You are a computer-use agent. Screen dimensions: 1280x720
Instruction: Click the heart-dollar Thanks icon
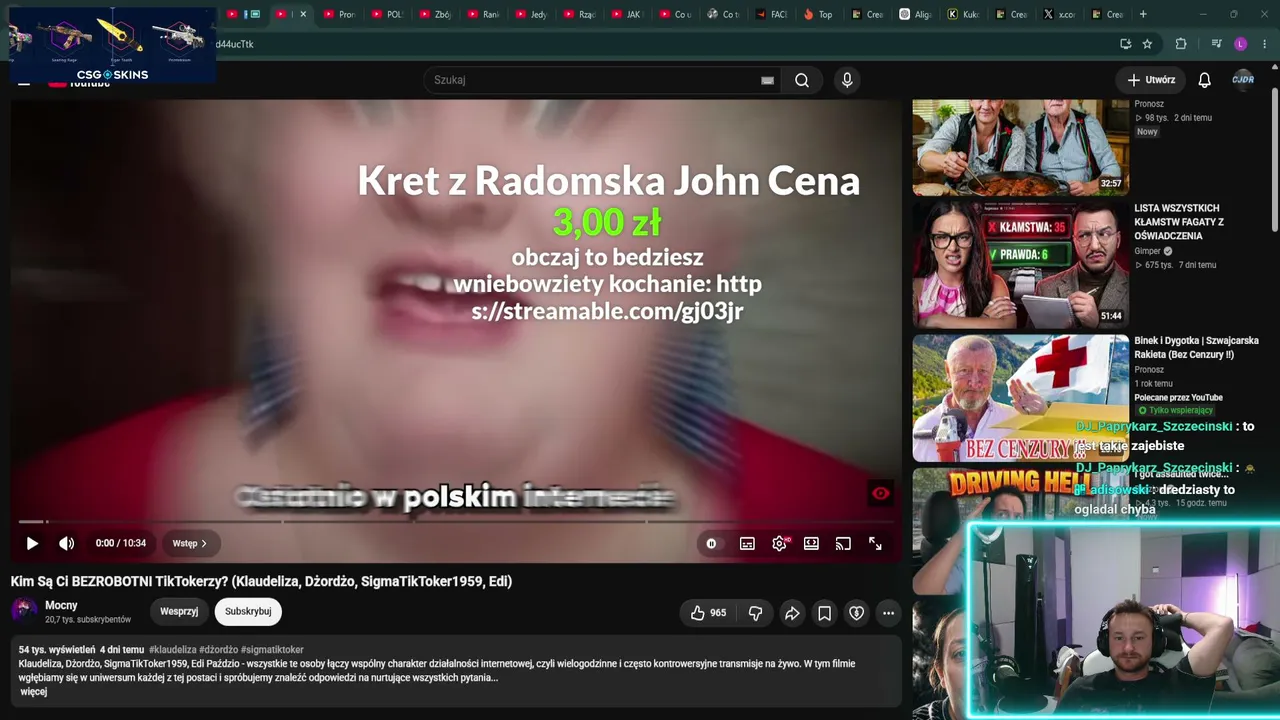(x=856, y=613)
